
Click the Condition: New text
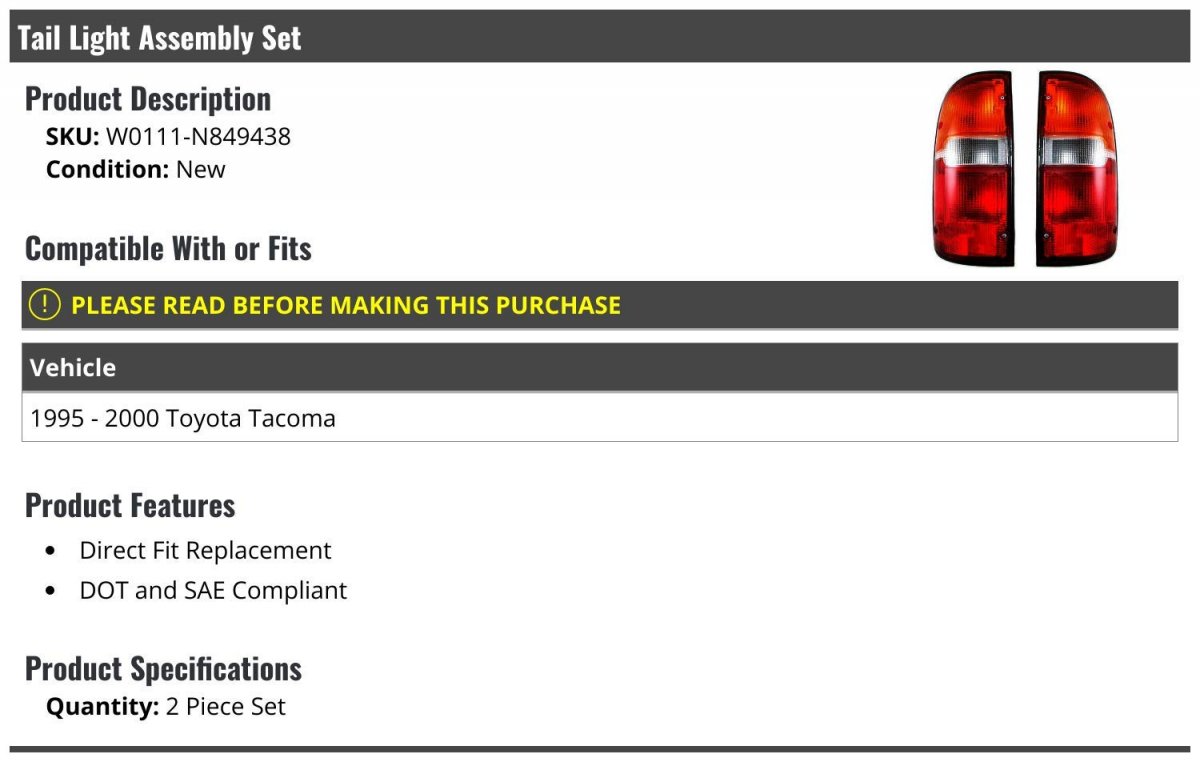pos(136,169)
